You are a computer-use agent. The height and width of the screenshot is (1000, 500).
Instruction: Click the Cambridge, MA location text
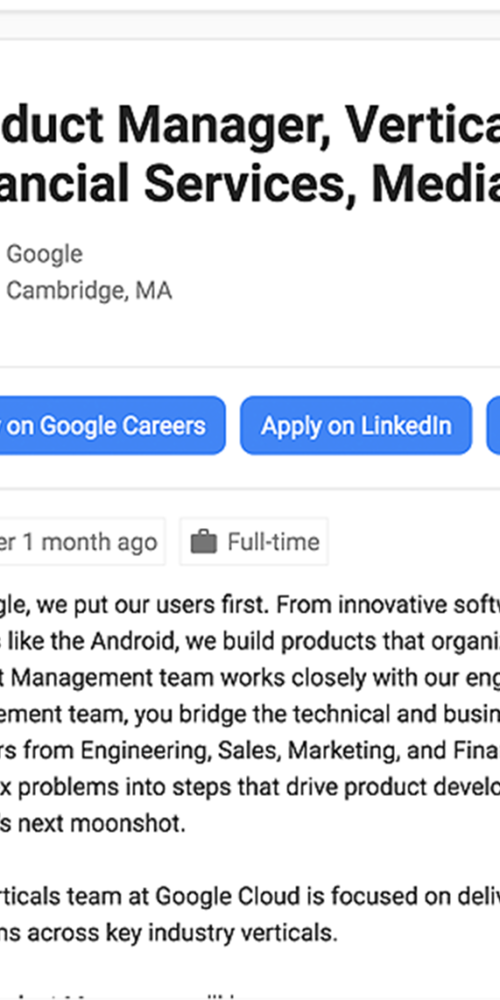(89, 291)
